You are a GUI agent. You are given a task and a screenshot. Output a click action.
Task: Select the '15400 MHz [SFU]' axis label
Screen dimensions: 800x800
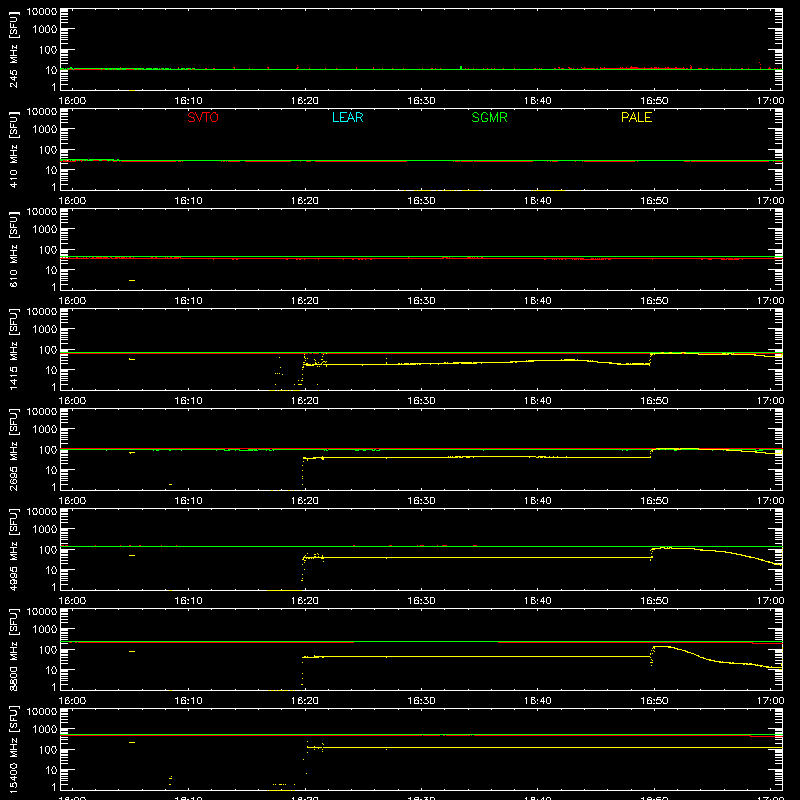coord(14,749)
